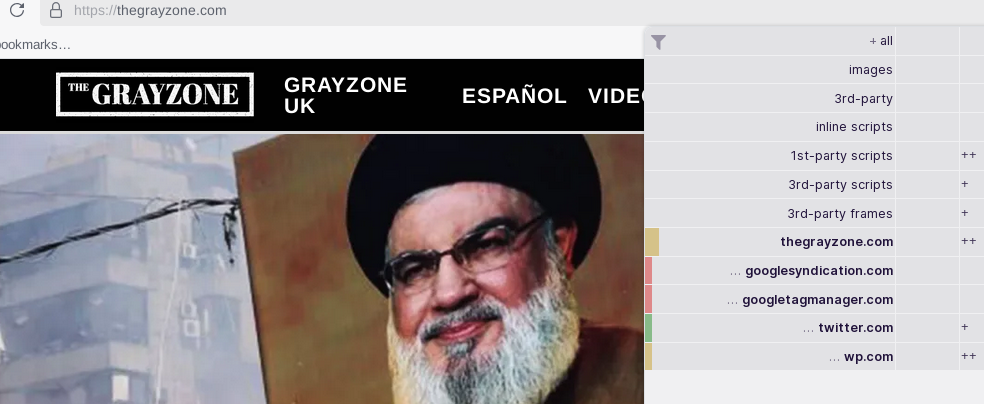Open the ESPAÑOL menu item

(515, 96)
